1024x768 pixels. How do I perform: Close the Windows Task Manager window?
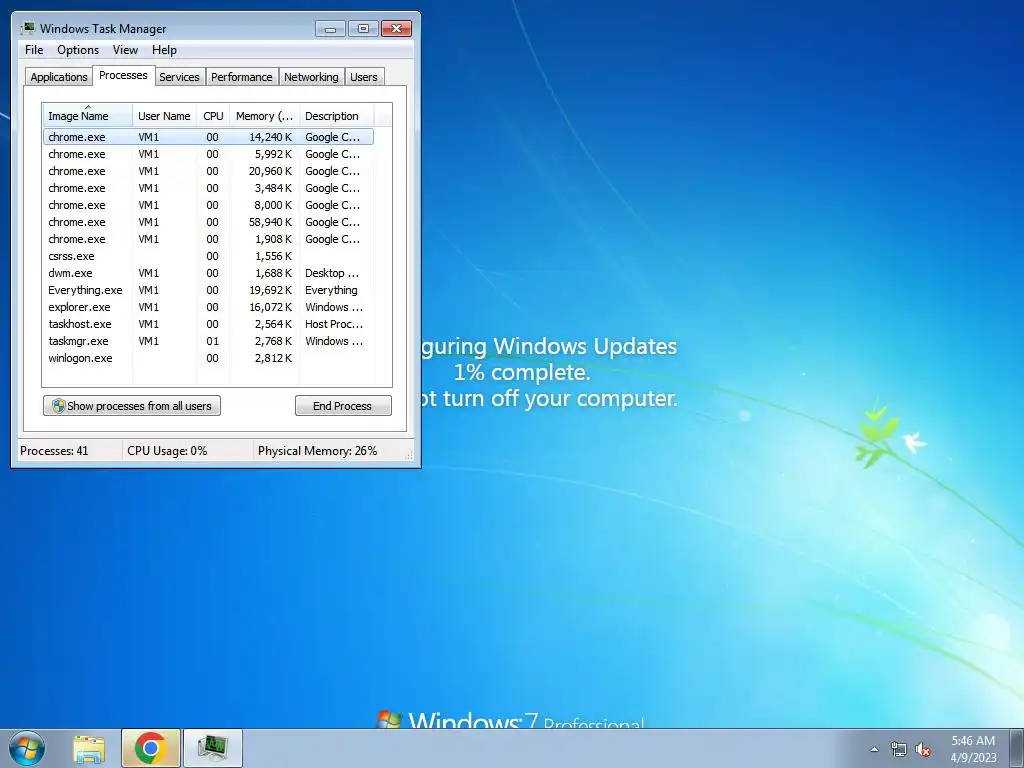click(x=396, y=29)
